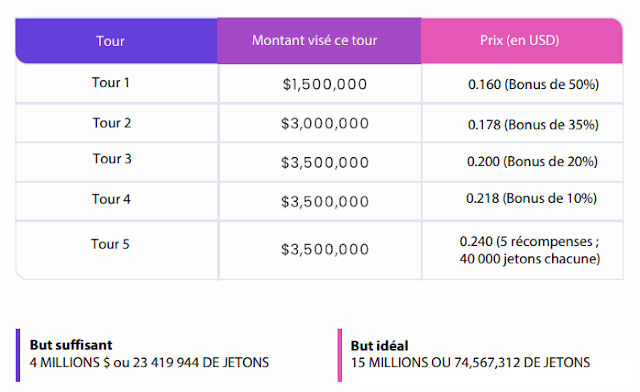Click the 'Tour' column header

110,41
